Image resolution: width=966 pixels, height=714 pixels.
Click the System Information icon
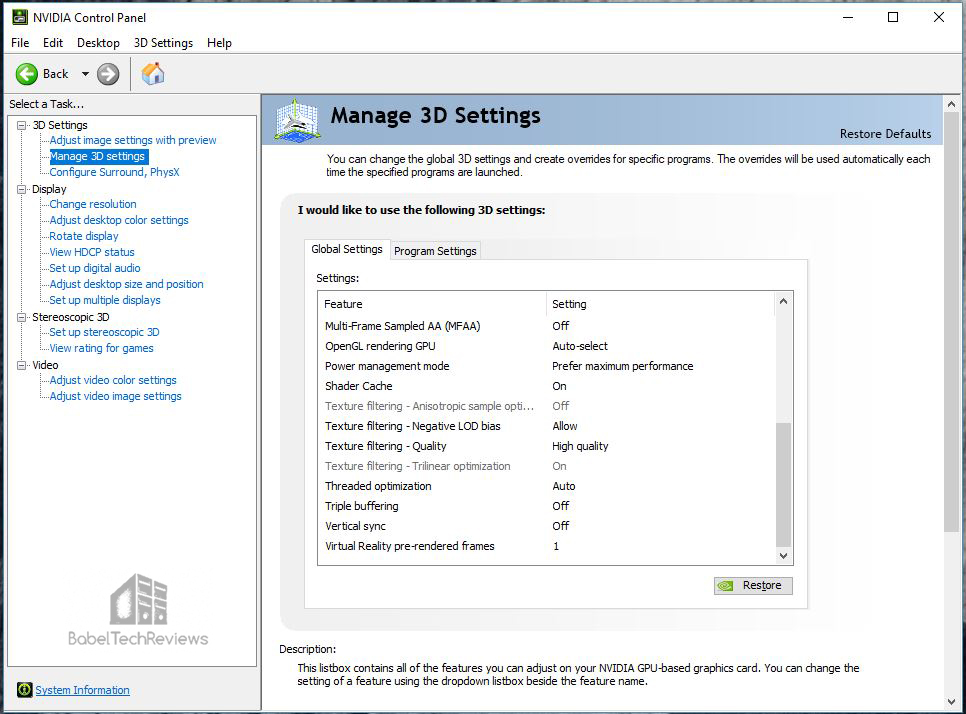pyautogui.click(x=24, y=689)
